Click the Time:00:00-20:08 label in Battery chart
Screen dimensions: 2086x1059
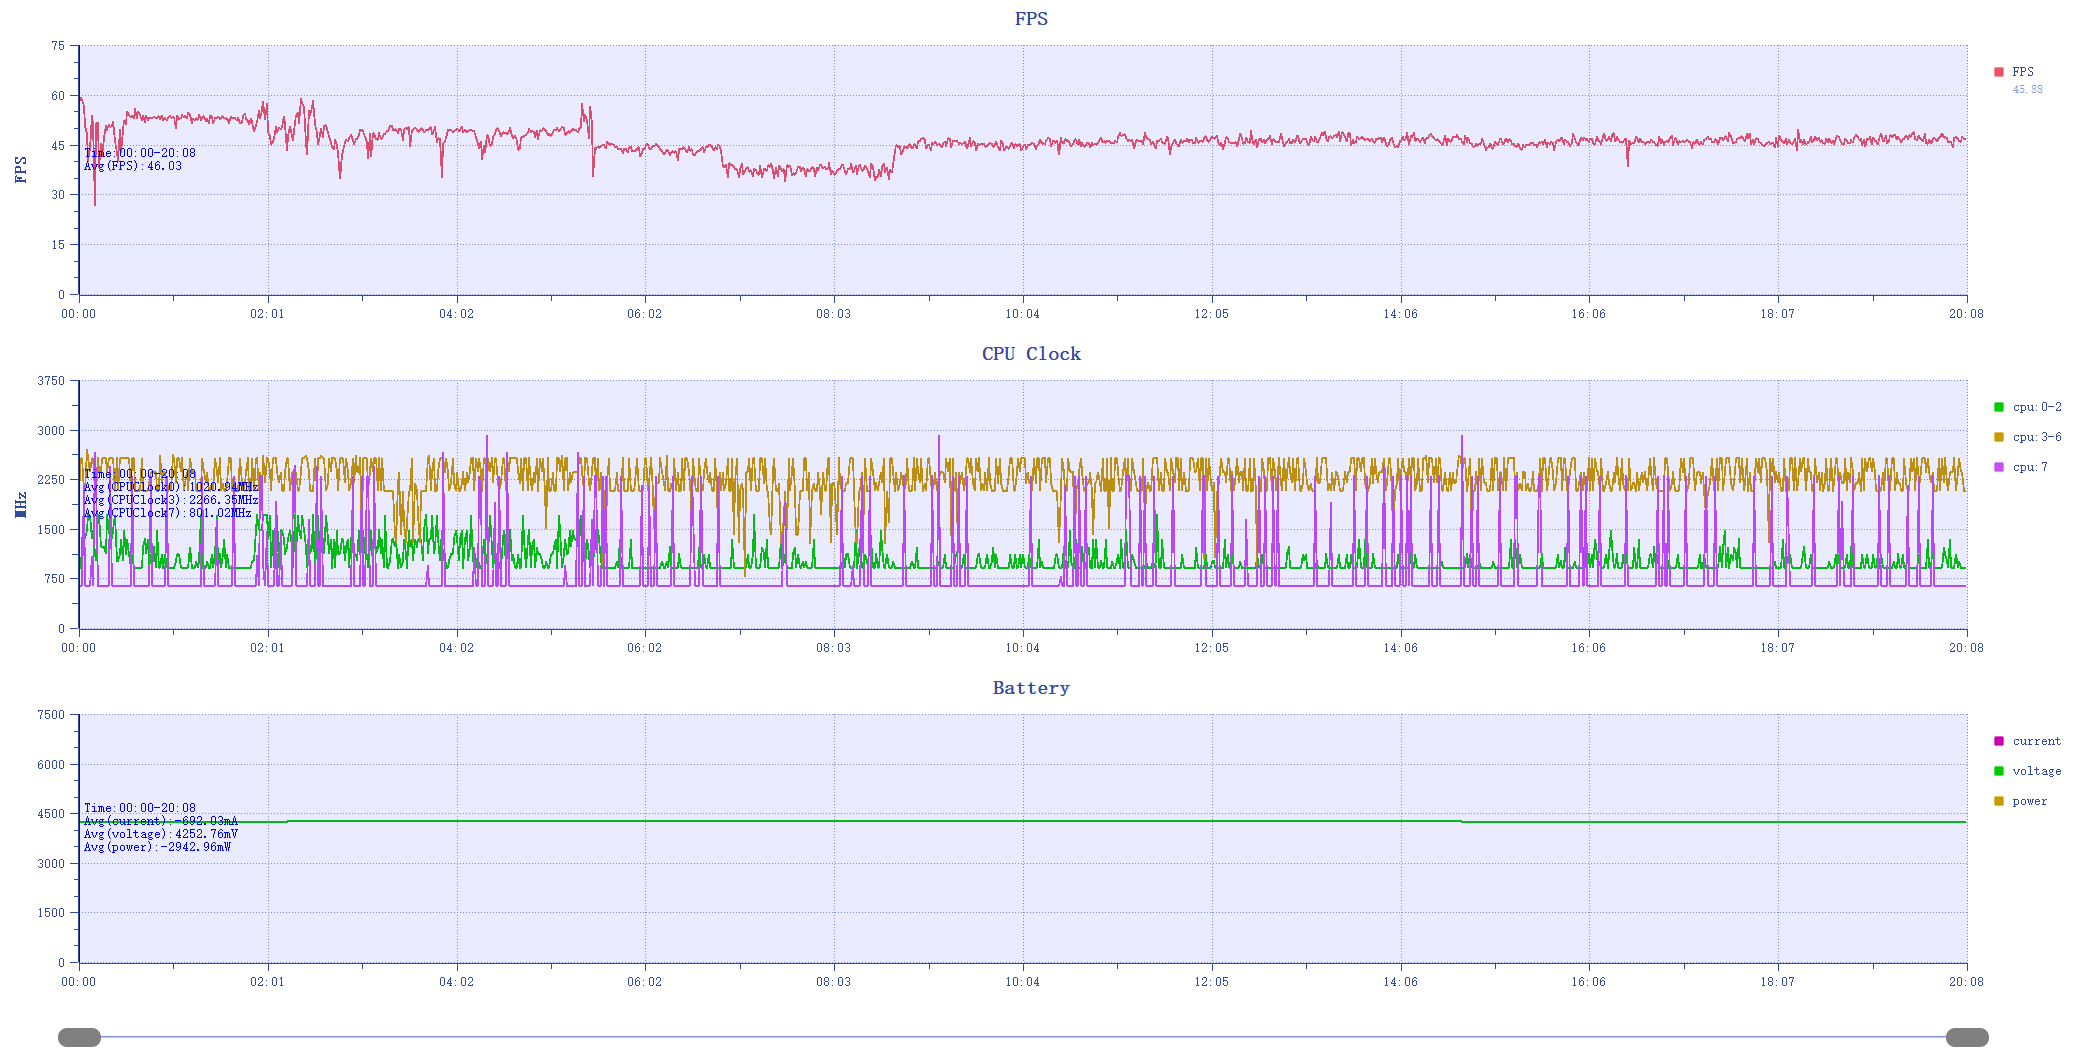140,808
